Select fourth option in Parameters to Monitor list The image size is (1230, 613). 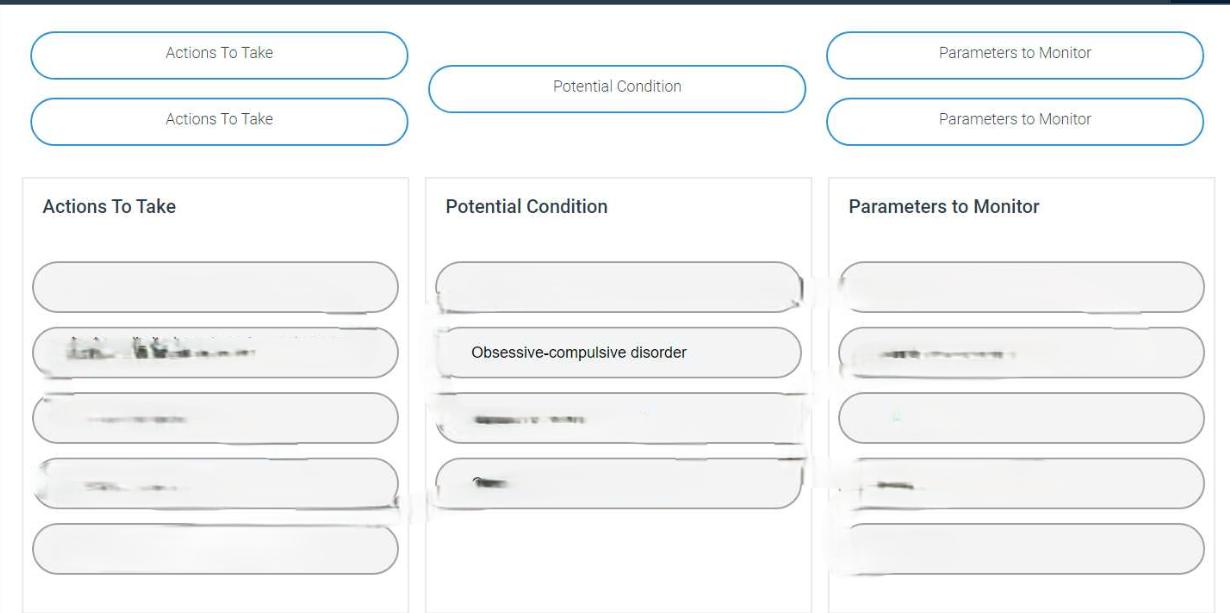(1021, 484)
